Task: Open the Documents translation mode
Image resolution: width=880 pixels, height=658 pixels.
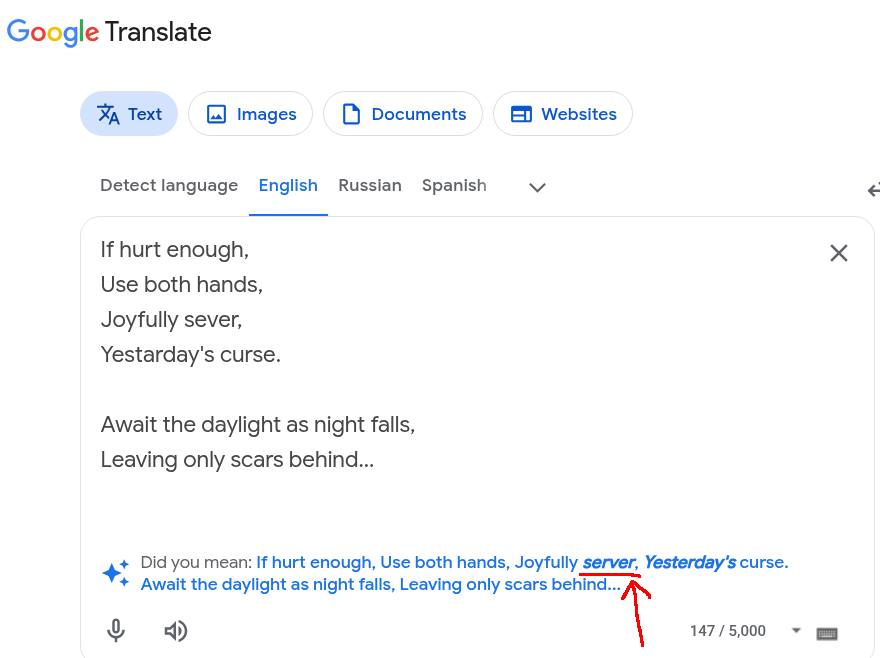Action: [x=403, y=114]
